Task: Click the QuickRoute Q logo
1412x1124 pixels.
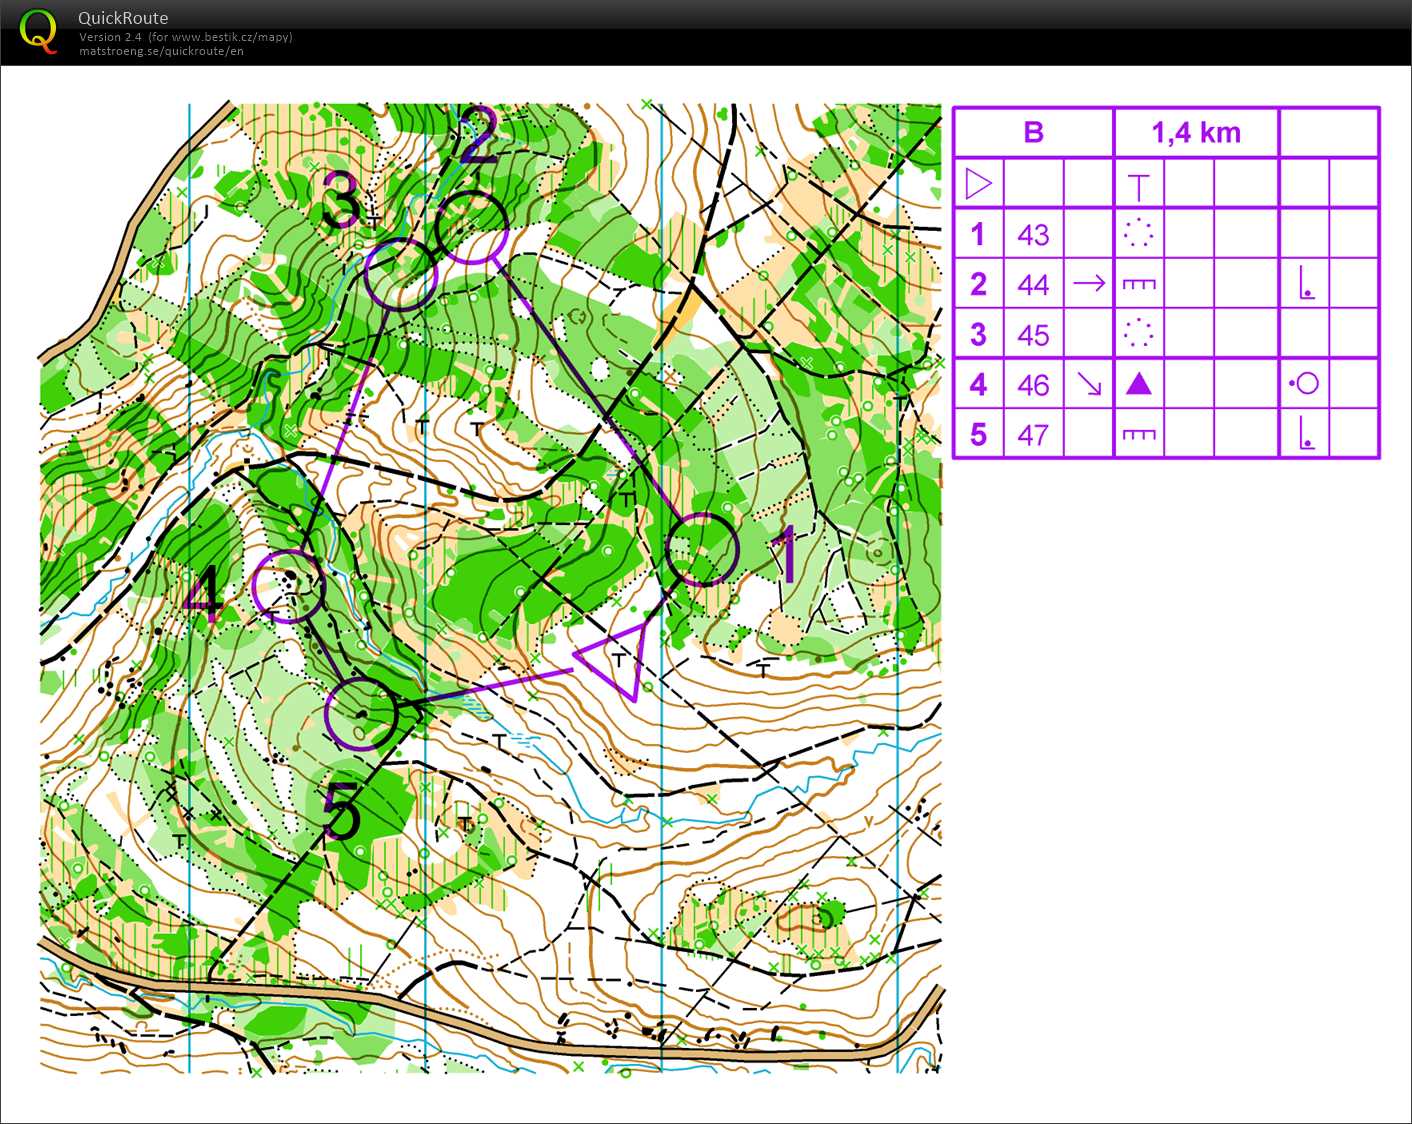Action: click(x=38, y=31)
